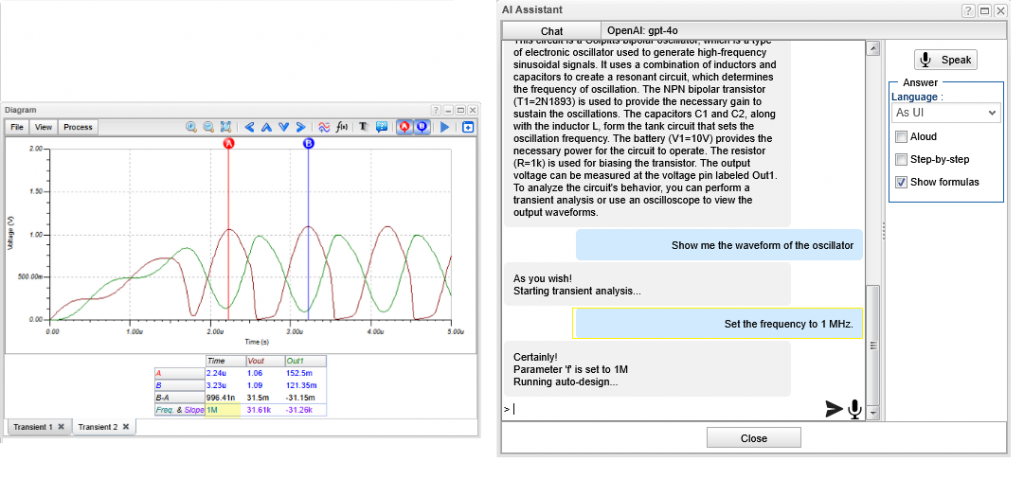Screen dimensions: 1024x479
Task: Click highlighted 1M frequency cell
Action: click(225, 410)
